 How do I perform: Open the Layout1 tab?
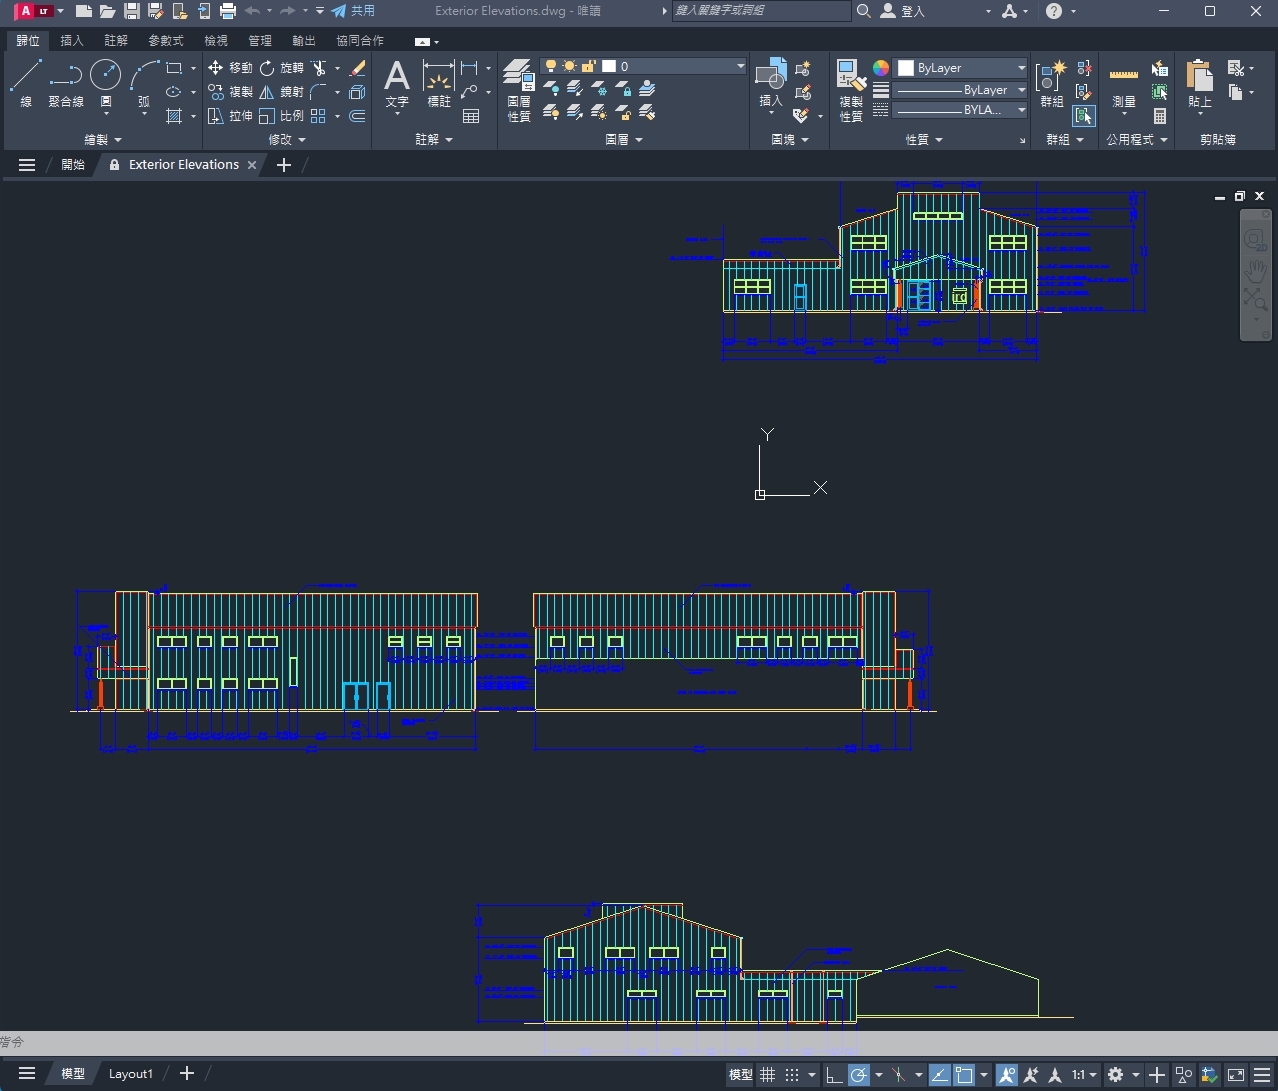[130, 1074]
